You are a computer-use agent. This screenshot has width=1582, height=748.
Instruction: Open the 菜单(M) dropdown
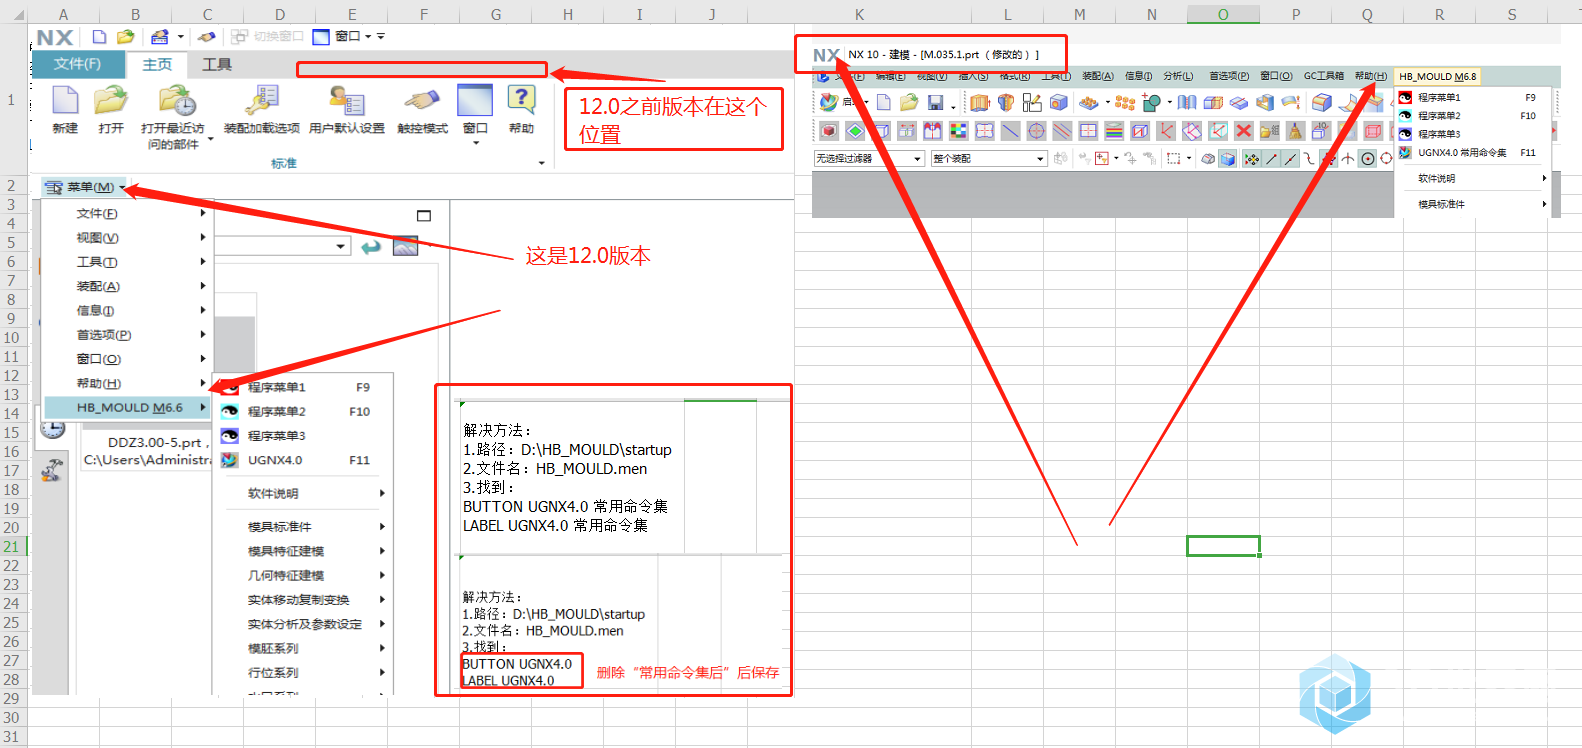pyautogui.click(x=85, y=187)
